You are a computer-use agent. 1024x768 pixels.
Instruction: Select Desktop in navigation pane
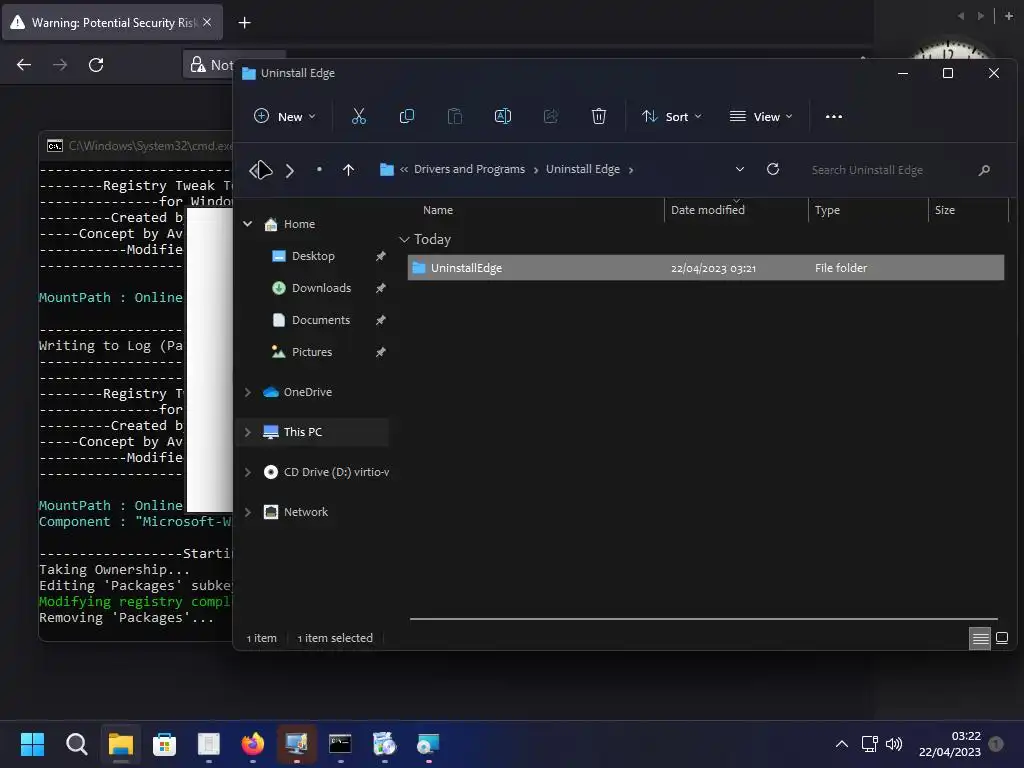pyautogui.click(x=313, y=256)
